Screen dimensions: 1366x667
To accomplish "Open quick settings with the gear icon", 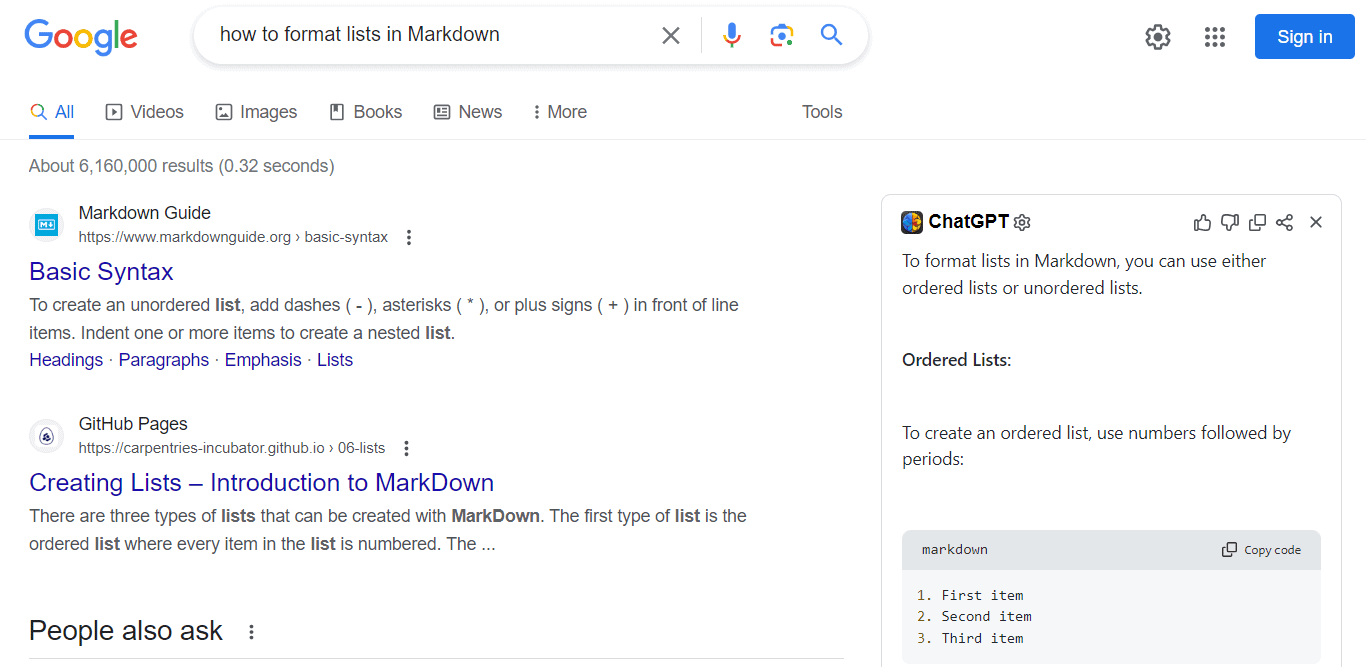I will [x=1157, y=37].
